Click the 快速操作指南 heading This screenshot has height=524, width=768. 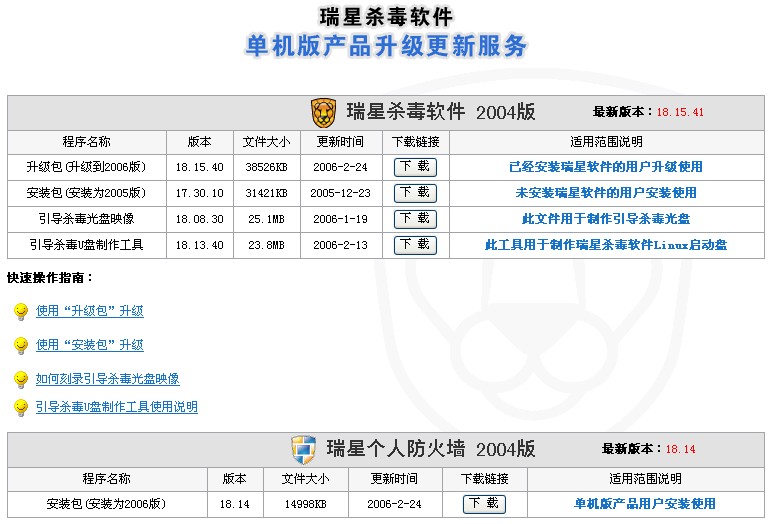click(x=50, y=278)
